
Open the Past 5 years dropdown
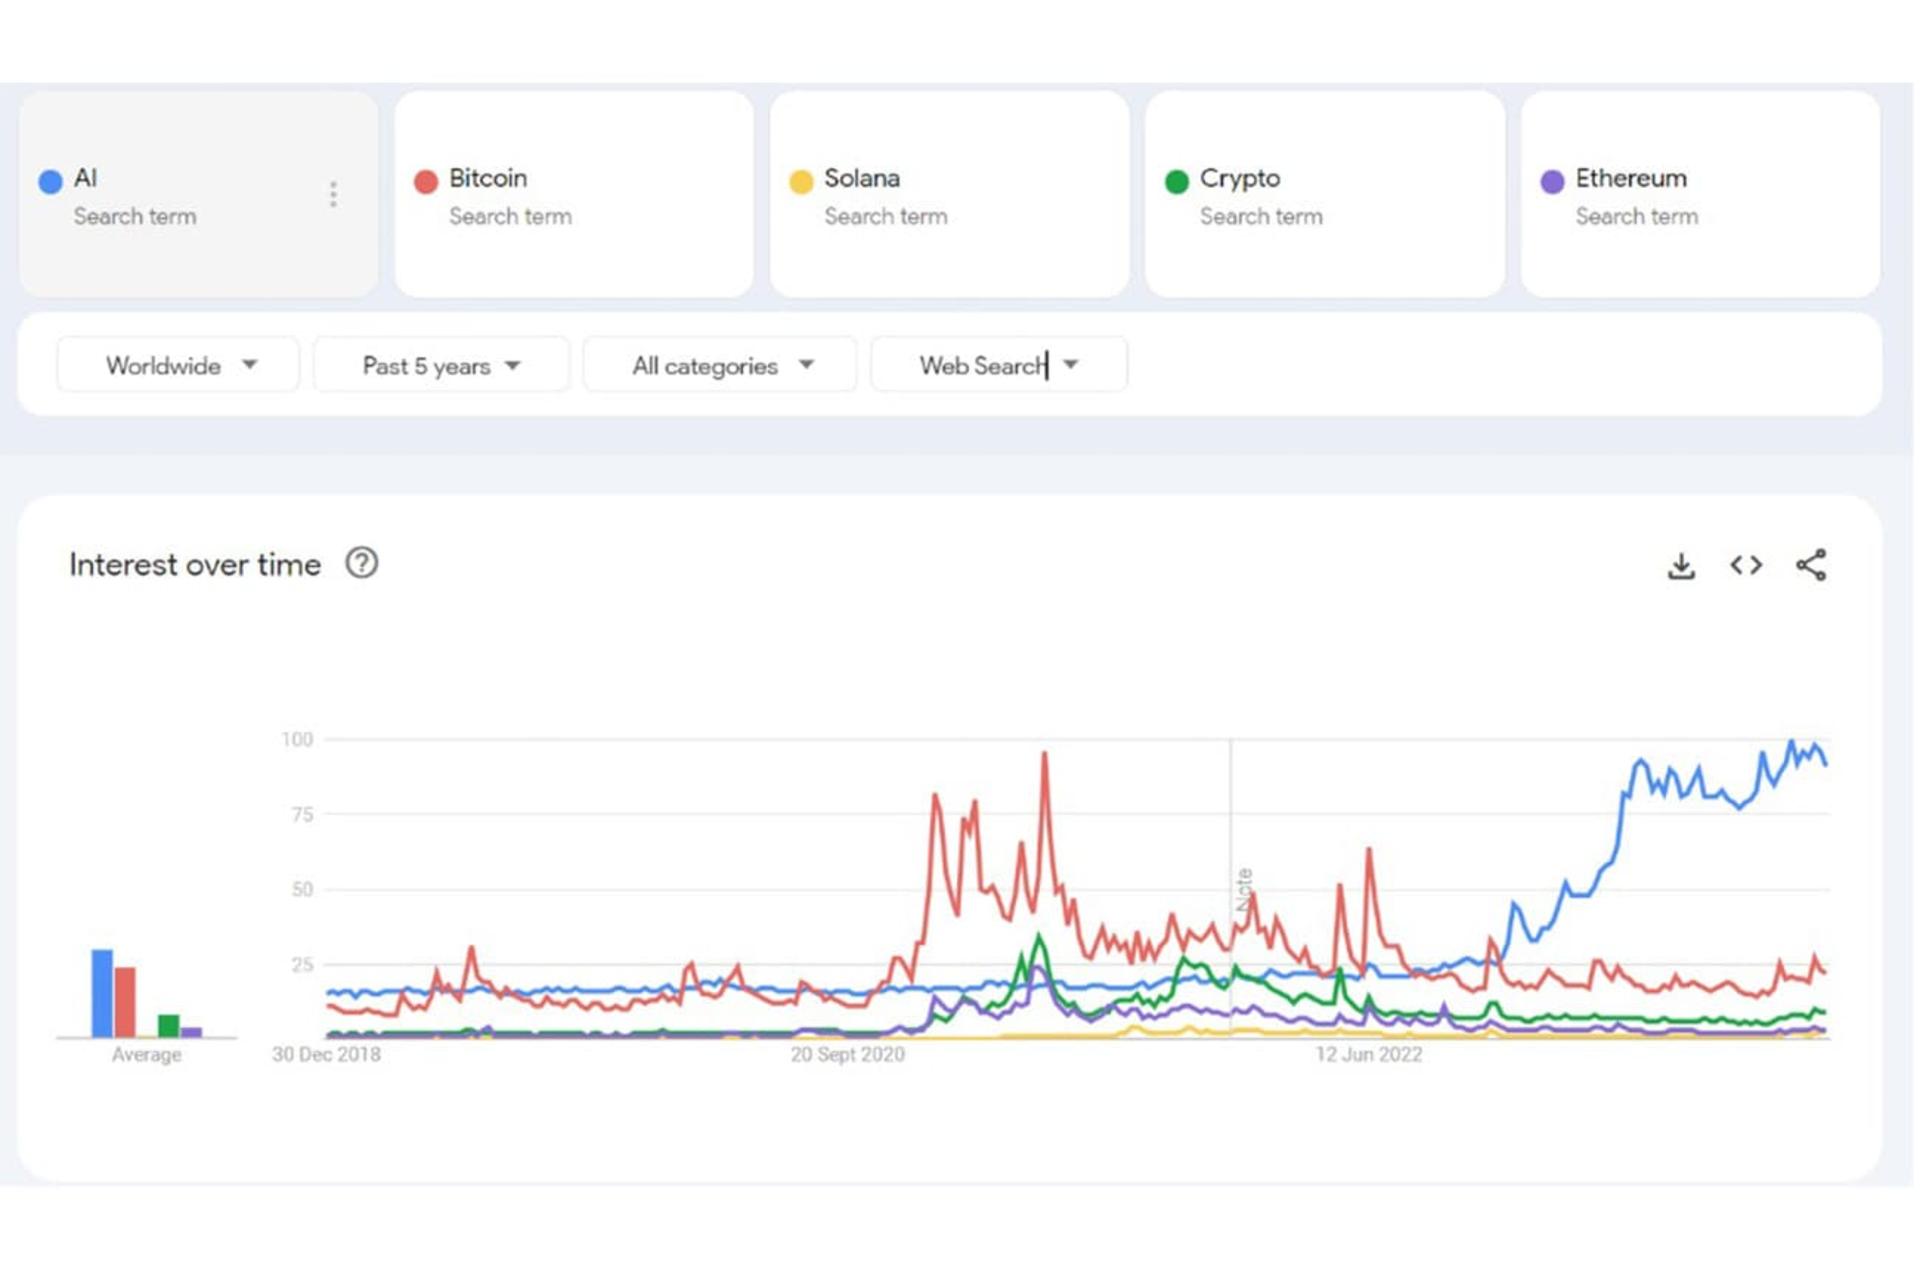[441, 365]
